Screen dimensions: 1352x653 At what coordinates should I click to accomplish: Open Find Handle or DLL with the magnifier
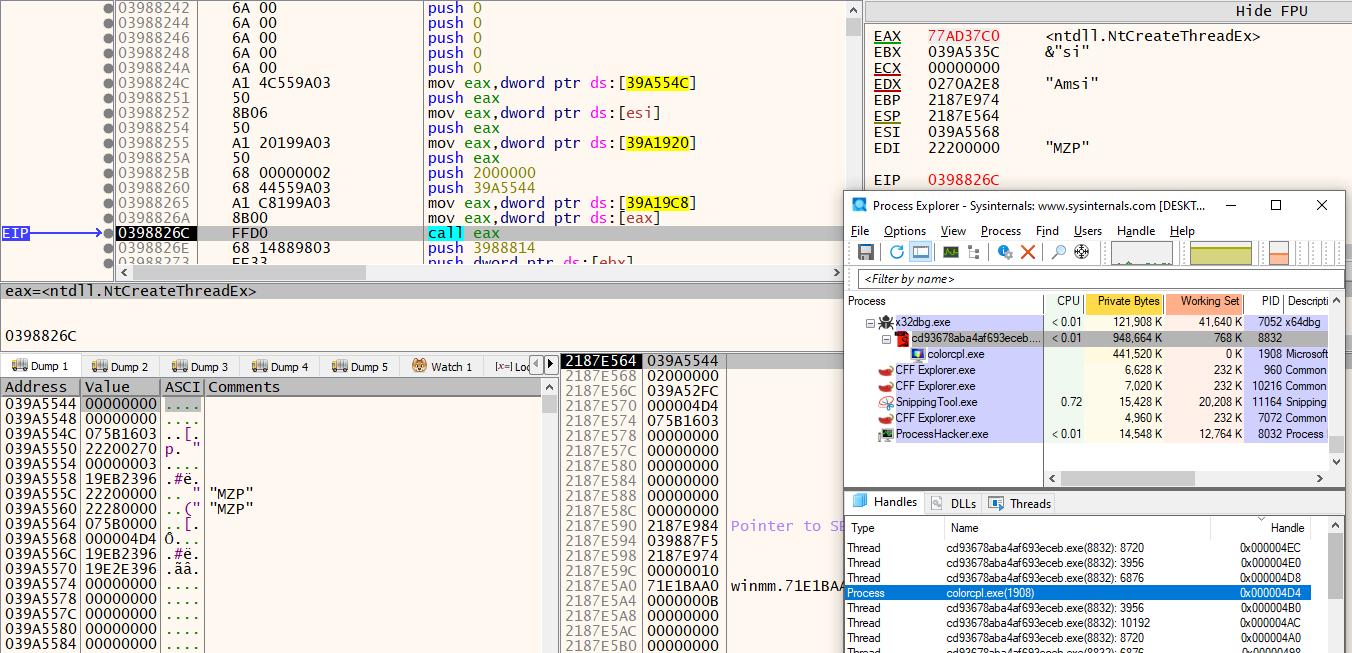1058,251
